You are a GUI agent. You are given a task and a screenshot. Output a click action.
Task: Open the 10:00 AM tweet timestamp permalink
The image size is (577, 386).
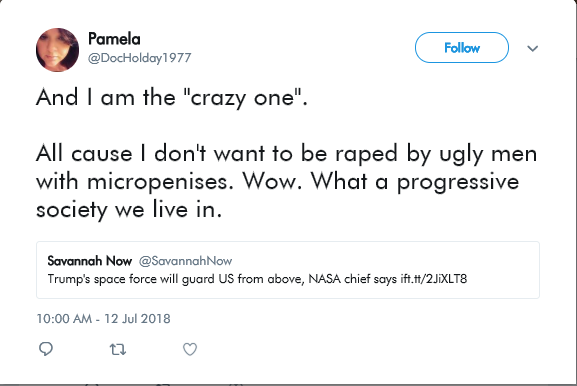tap(64, 319)
